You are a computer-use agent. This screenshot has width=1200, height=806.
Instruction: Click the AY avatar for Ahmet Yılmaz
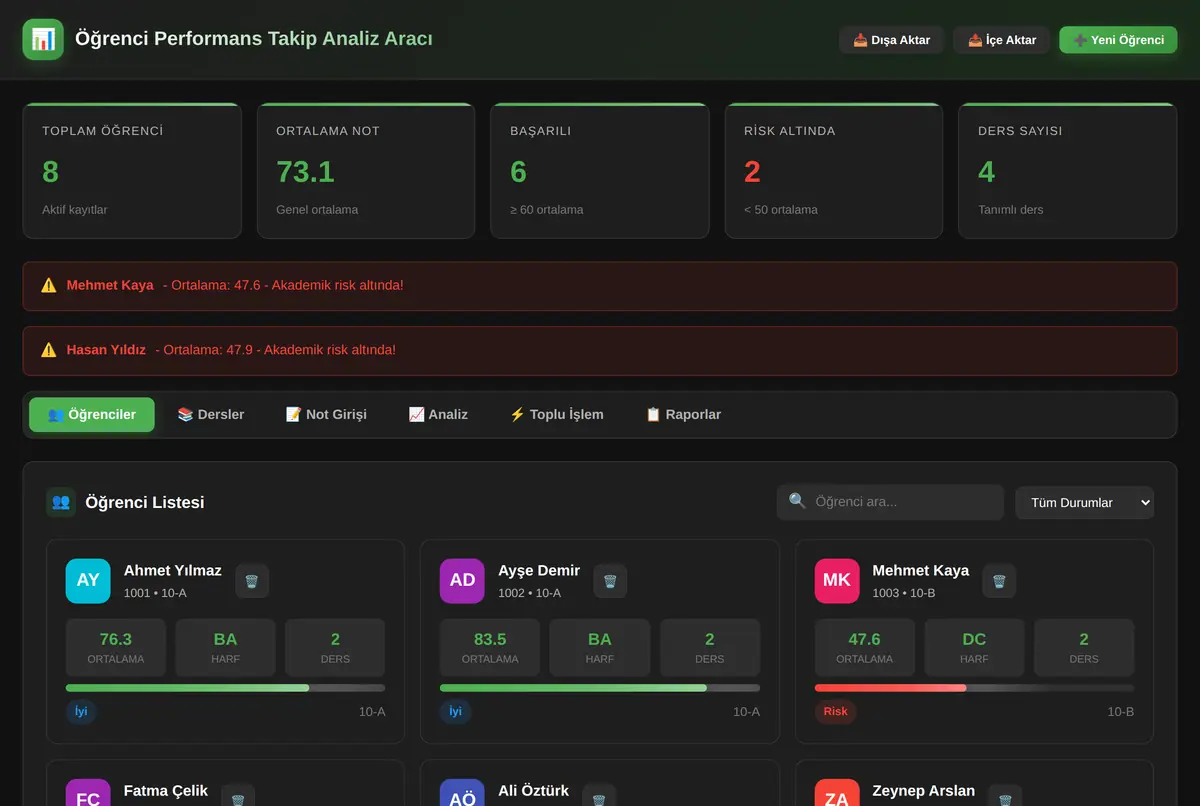(88, 581)
